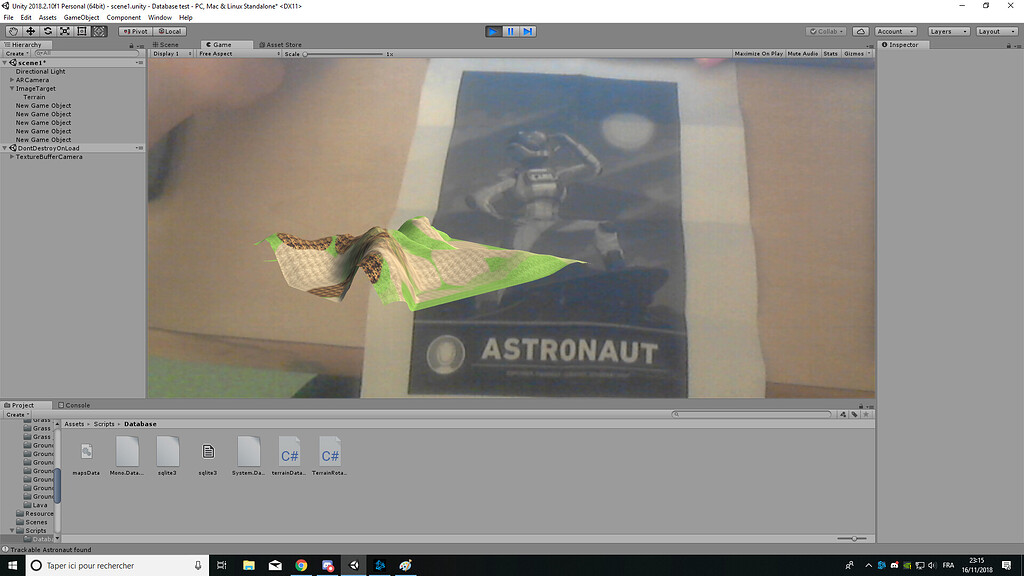Select the terrainData C# script file
1024x576 pixels.
pos(289,456)
